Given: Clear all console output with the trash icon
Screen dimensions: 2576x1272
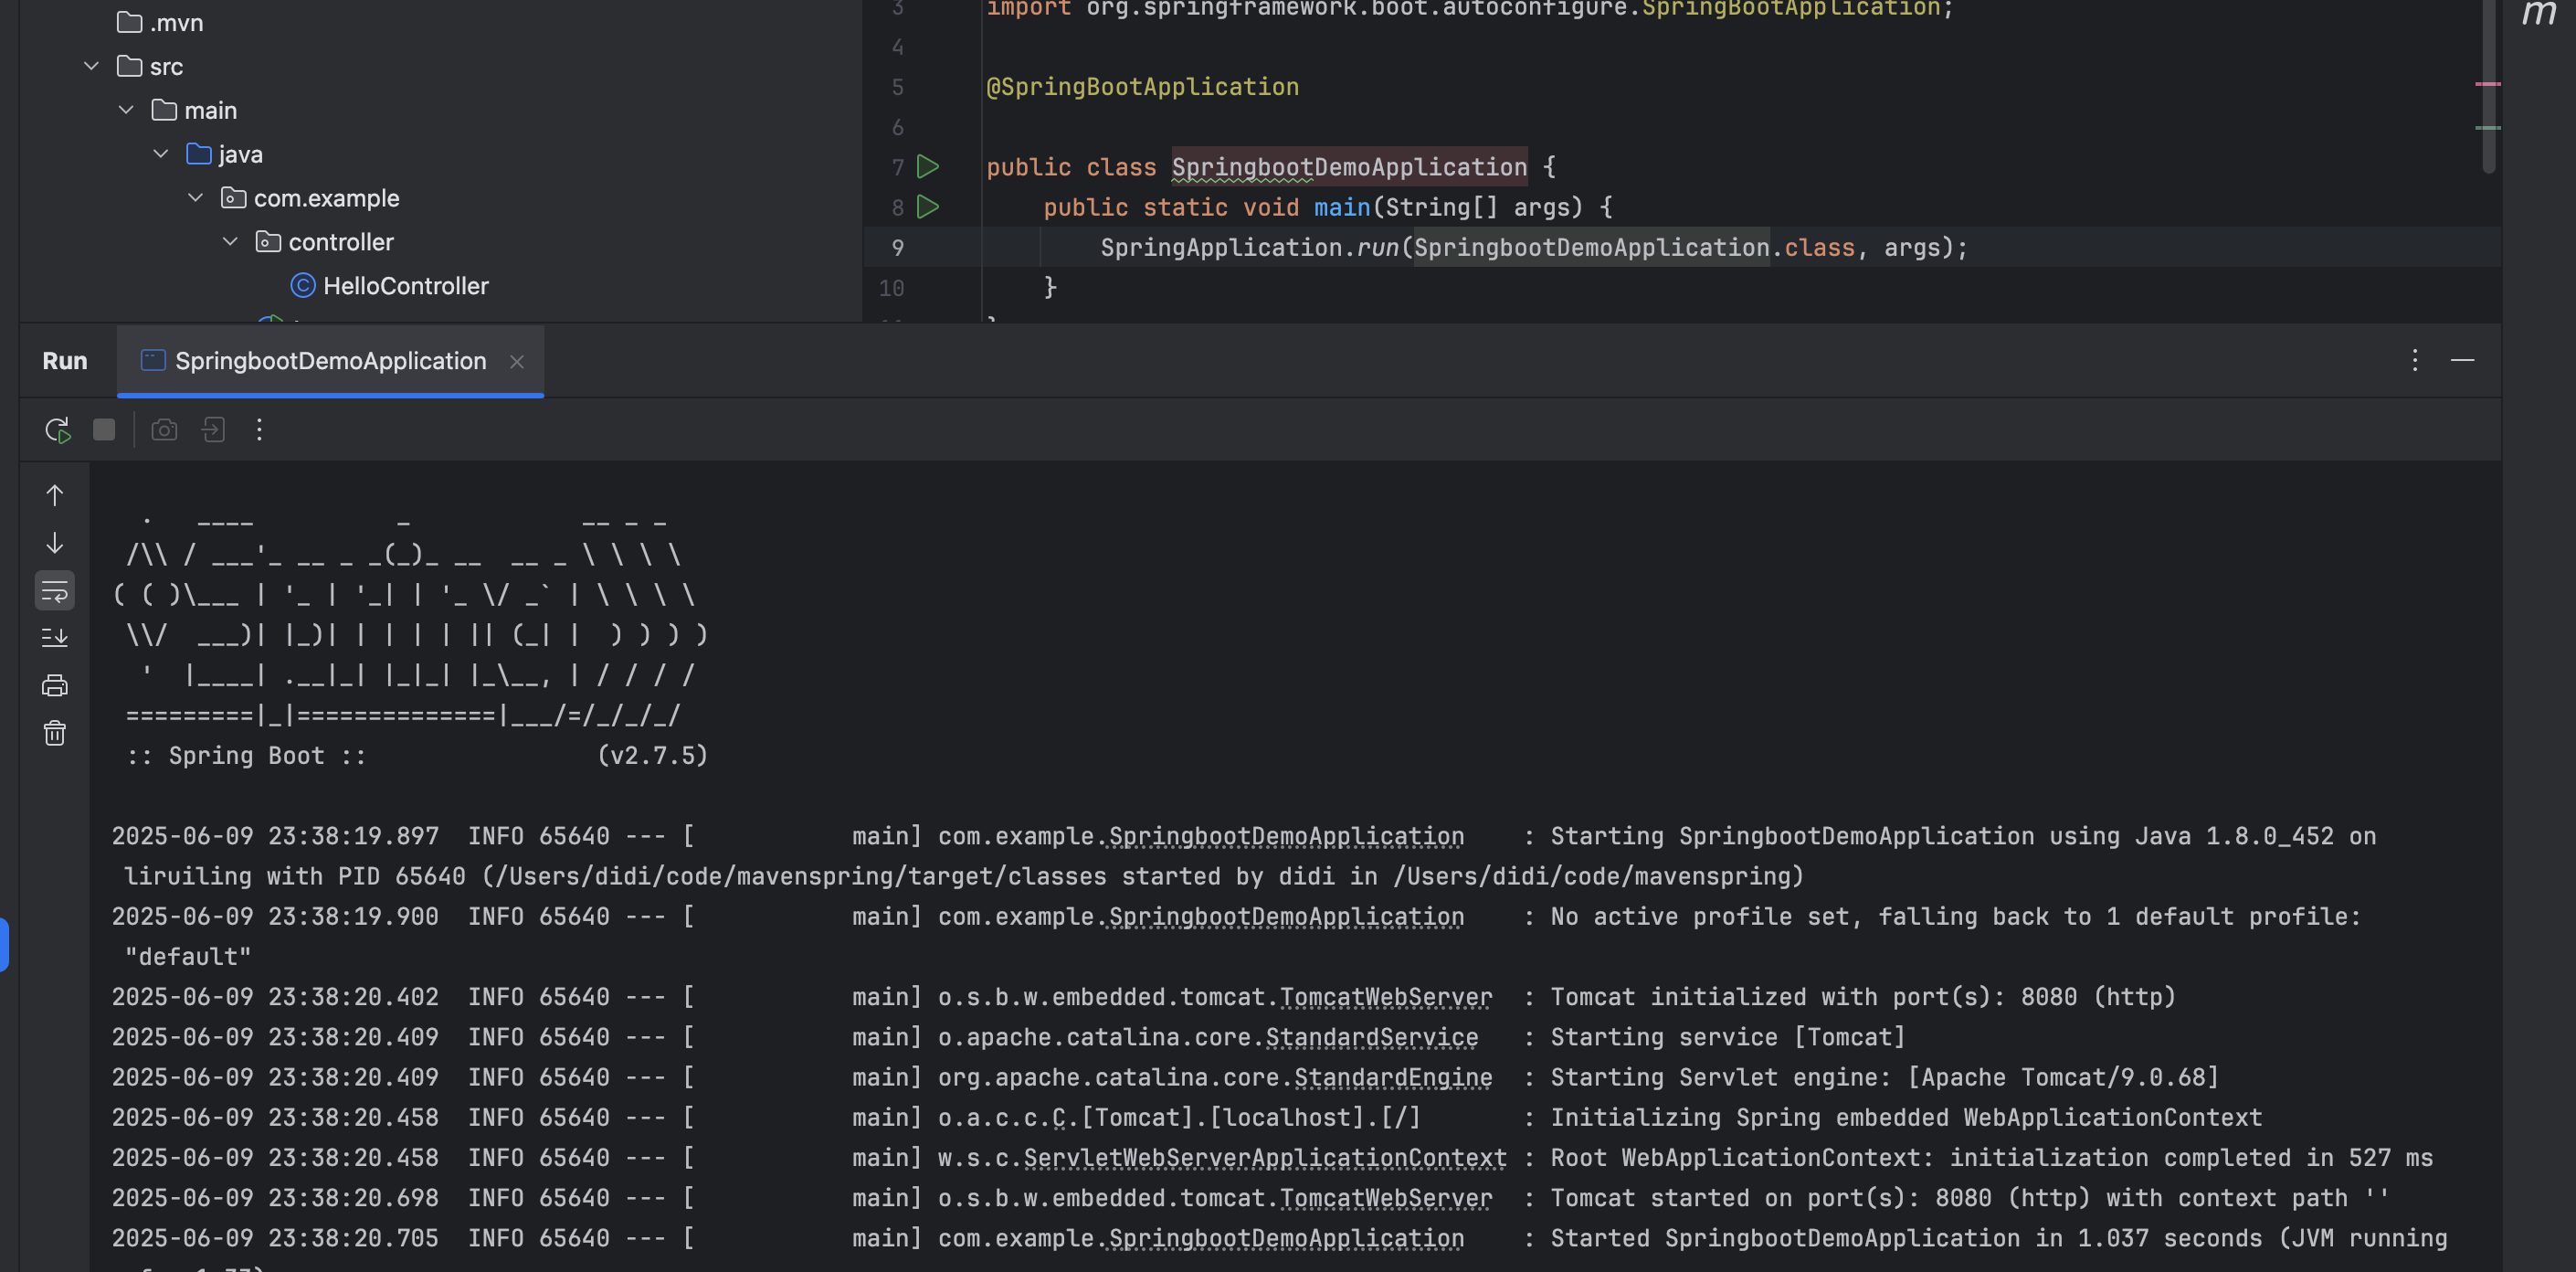Looking at the screenshot, I should click(55, 734).
